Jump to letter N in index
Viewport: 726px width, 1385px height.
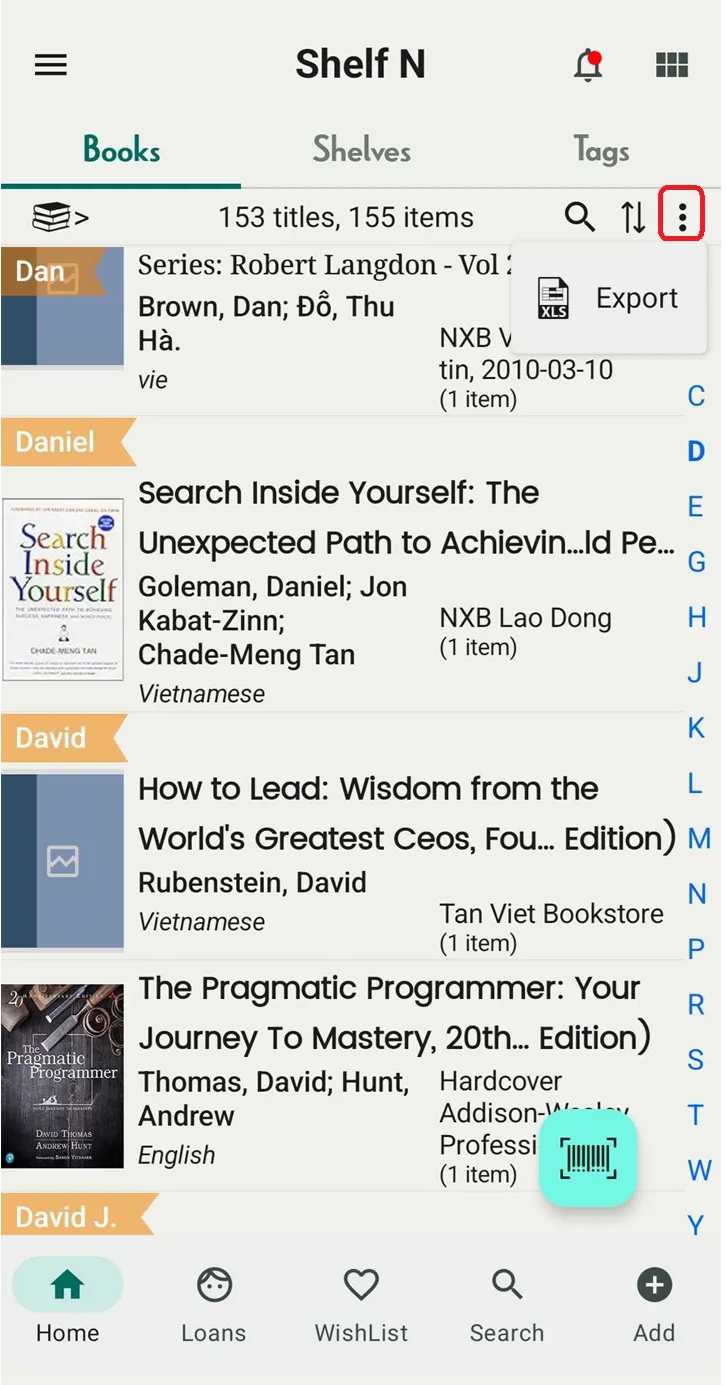pos(697,894)
